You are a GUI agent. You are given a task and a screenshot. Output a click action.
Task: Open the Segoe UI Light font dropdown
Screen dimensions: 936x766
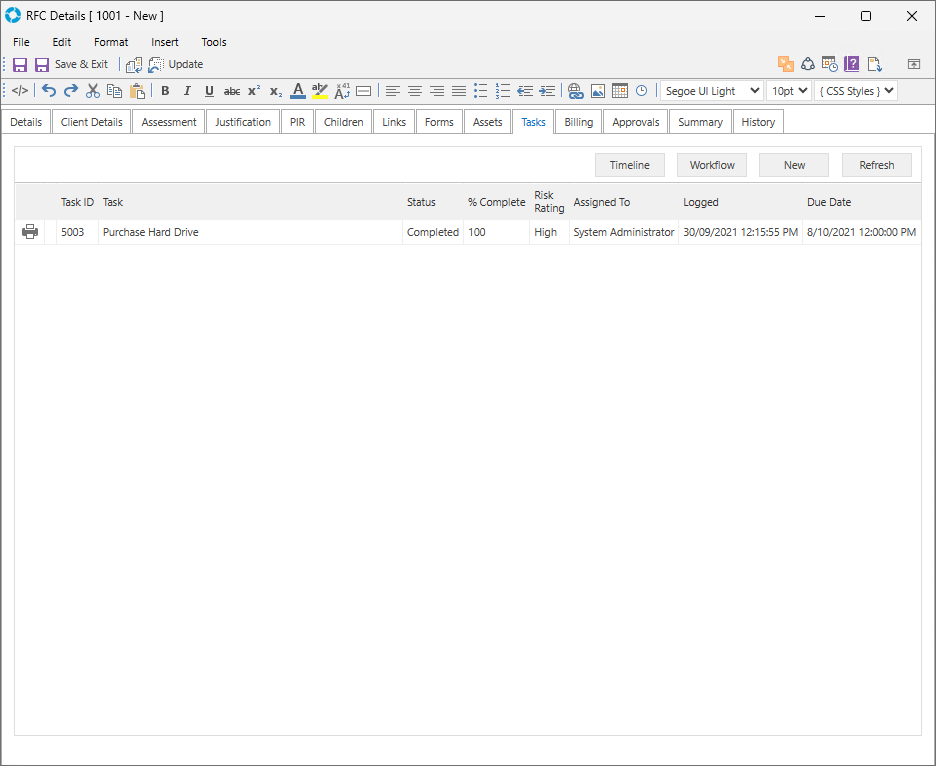[x=711, y=91]
